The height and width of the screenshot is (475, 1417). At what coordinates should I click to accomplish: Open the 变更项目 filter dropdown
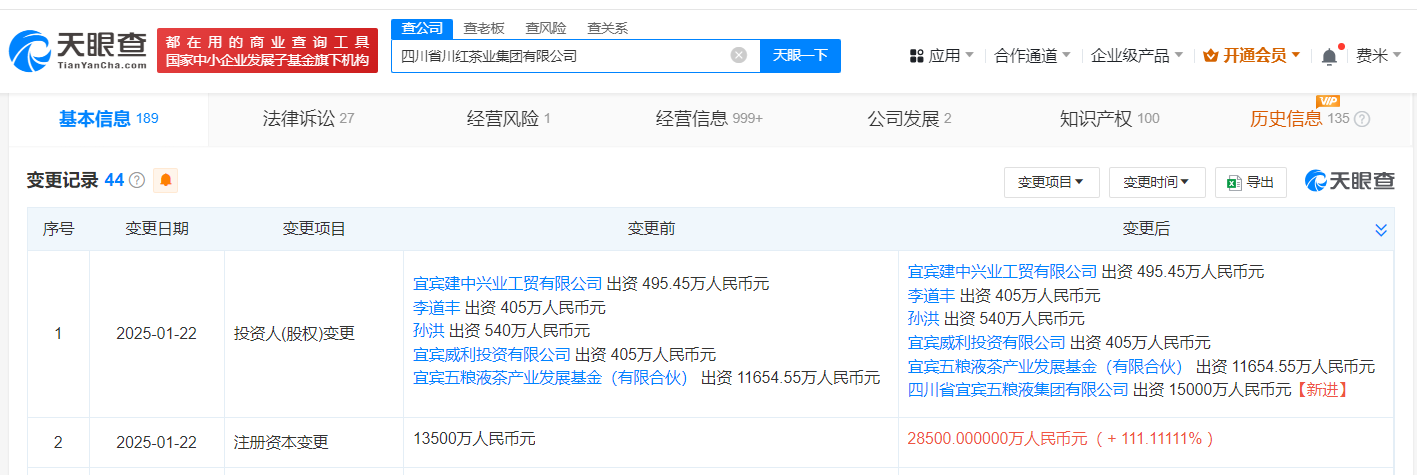tap(1051, 182)
